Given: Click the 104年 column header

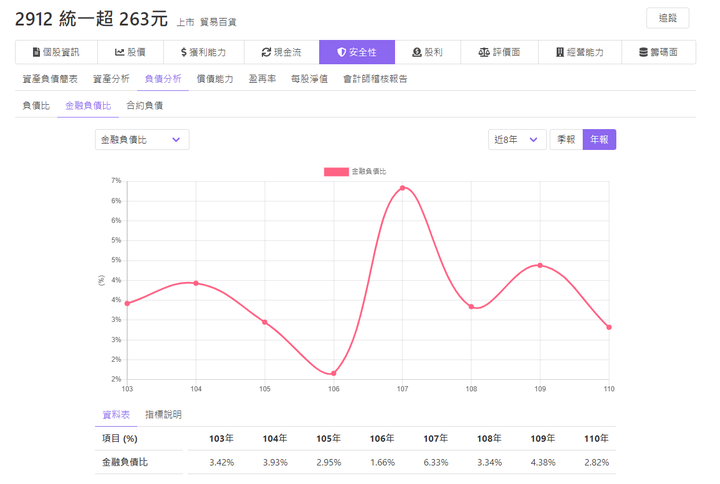Looking at the screenshot, I should 275,439.
